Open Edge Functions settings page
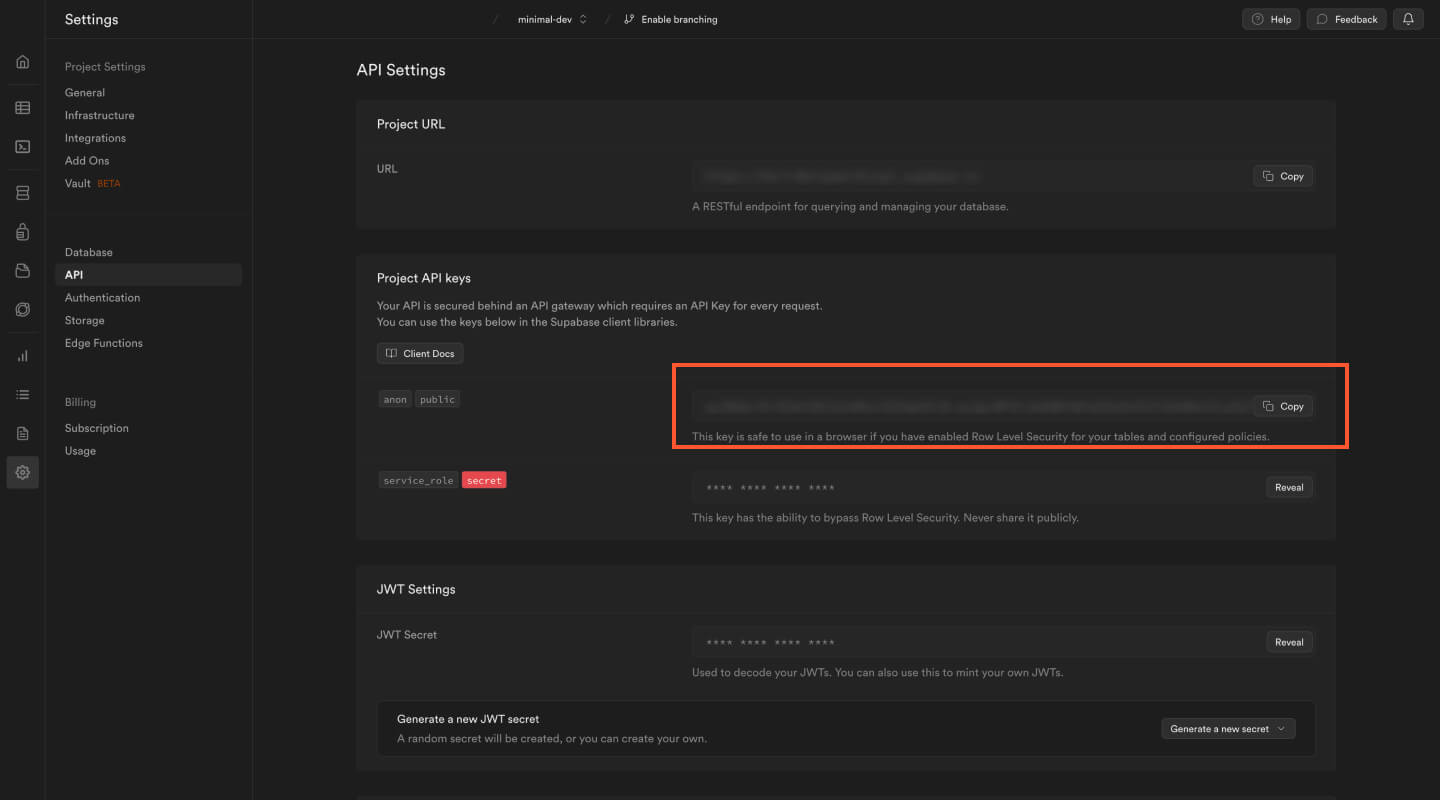Screen dimensions: 1440x800 click(104, 343)
